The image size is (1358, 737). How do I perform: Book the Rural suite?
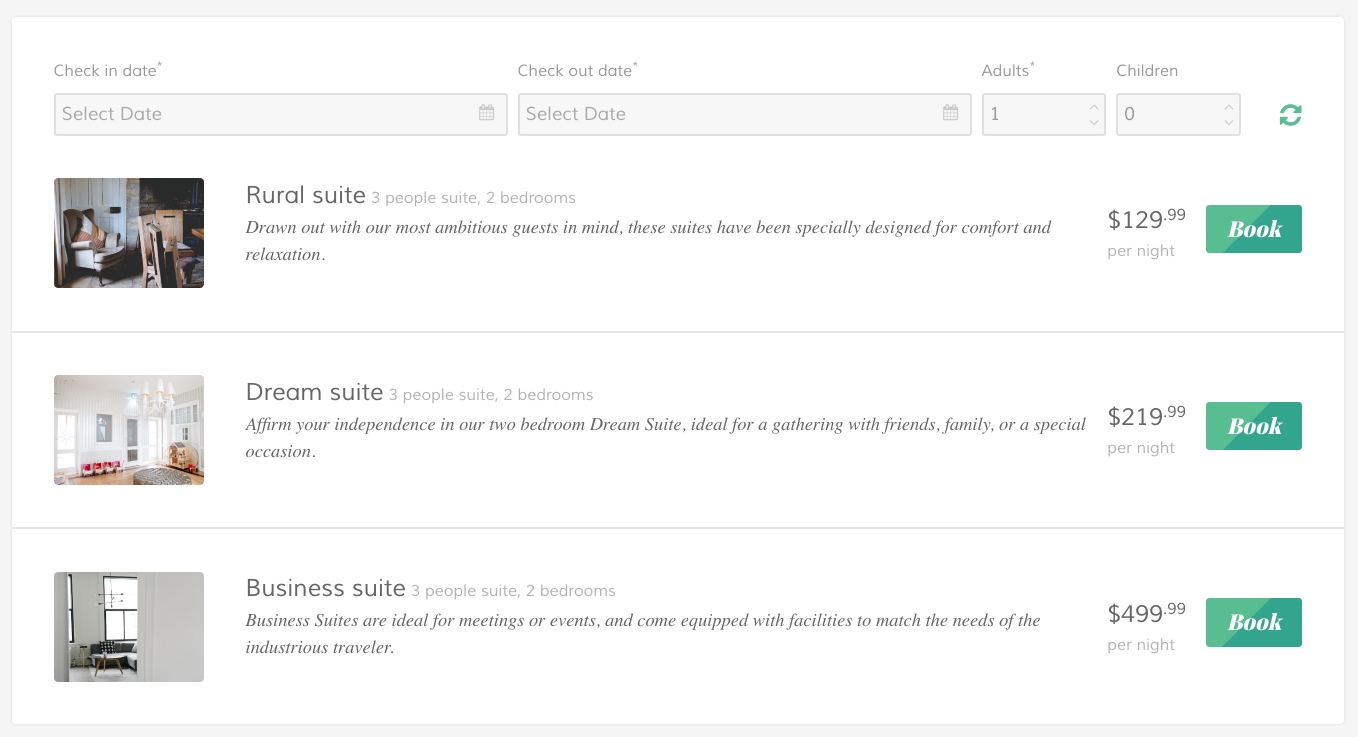click(x=1253, y=229)
